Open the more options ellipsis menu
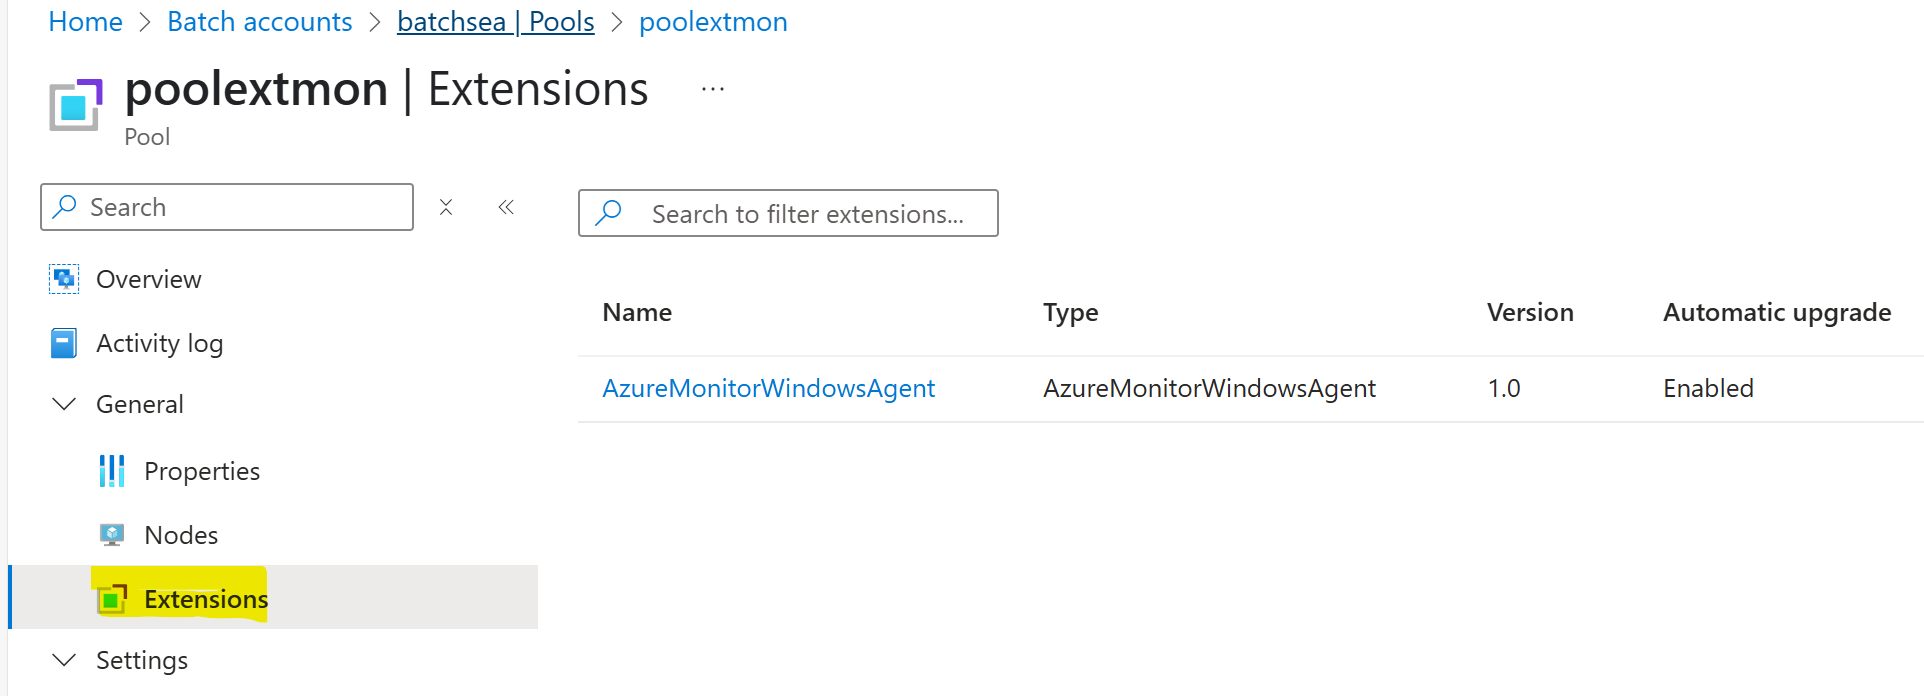Viewport: 1924px width, 696px height. [713, 89]
